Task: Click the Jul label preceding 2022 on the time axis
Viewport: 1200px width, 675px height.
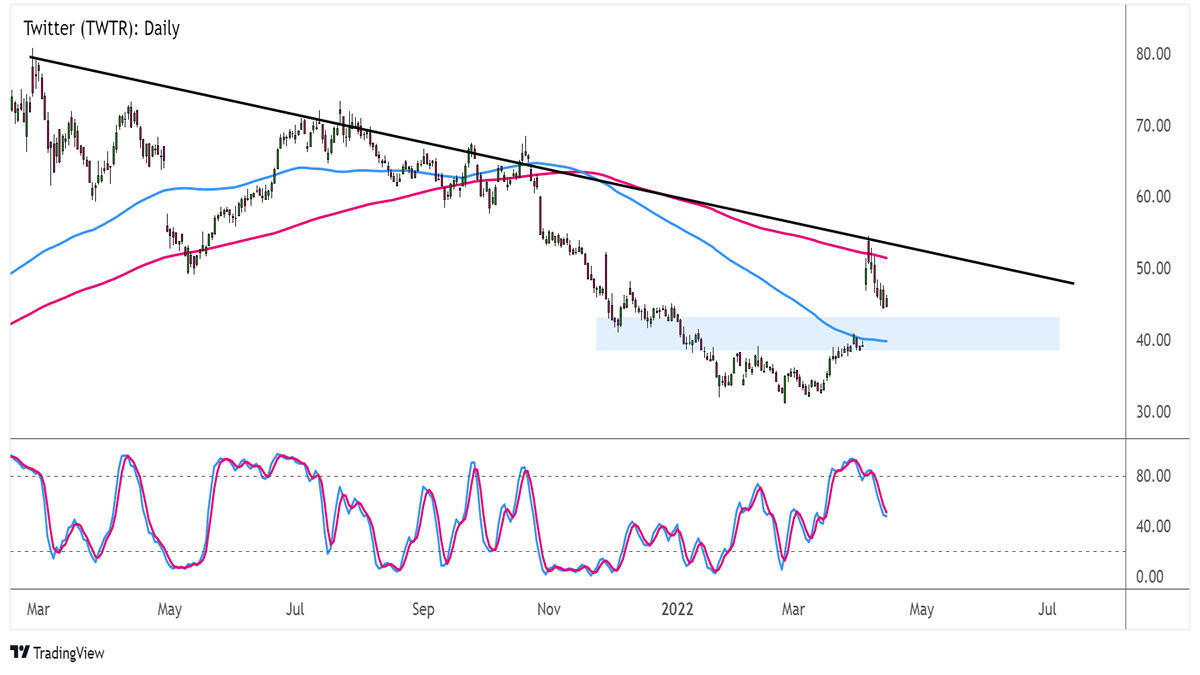Action: coord(294,608)
